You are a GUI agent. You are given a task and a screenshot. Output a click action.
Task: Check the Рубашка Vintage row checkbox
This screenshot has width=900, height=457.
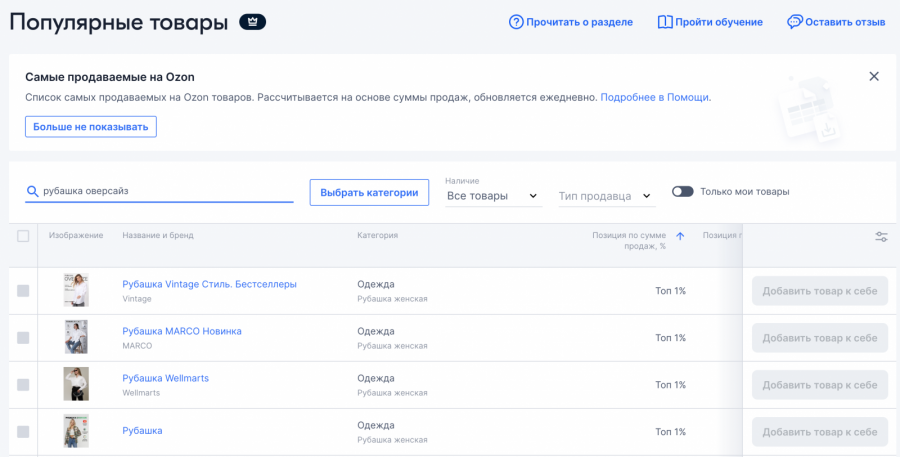(23, 291)
